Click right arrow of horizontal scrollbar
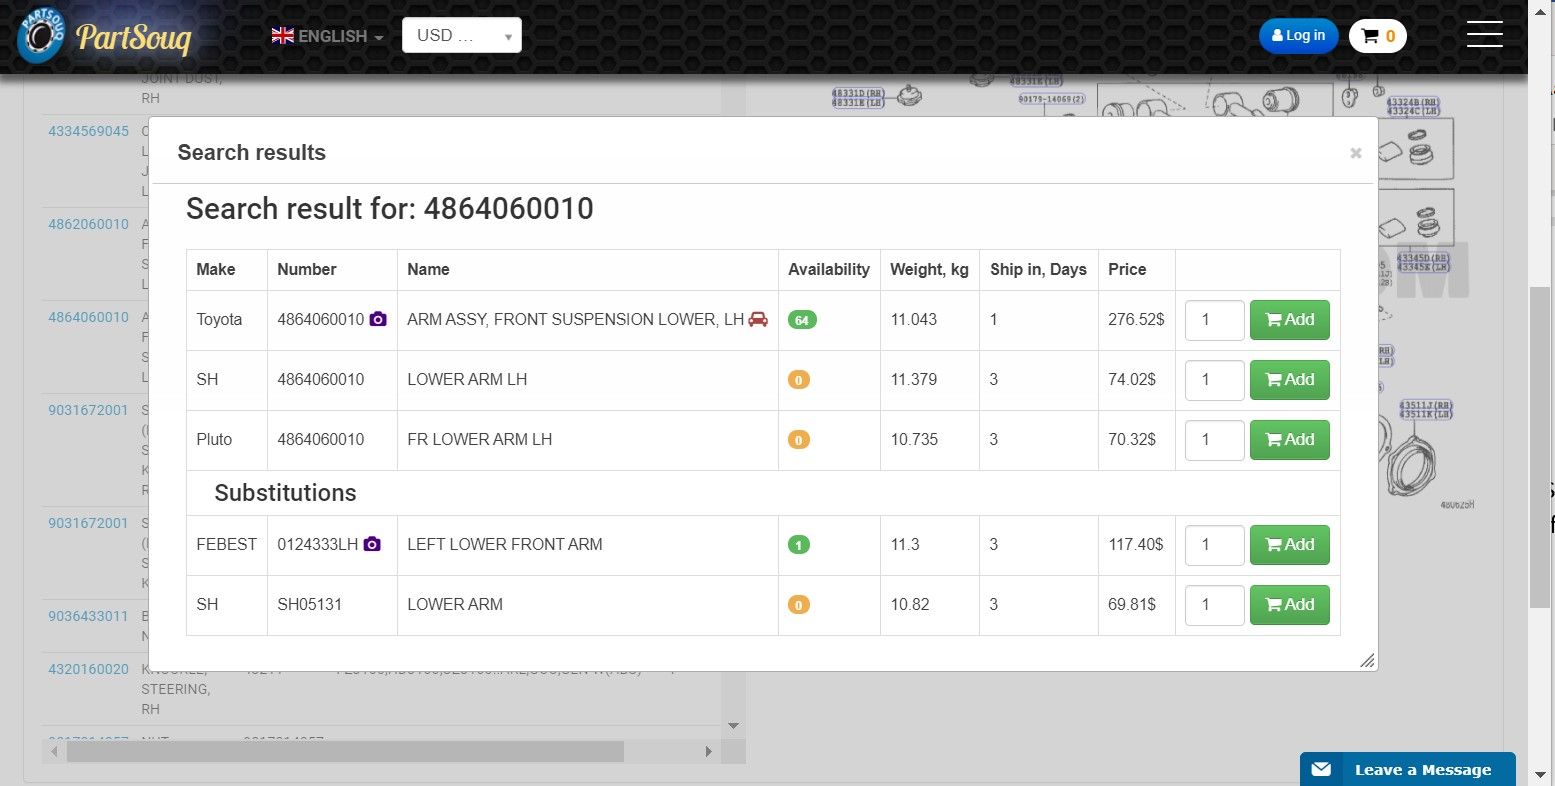This screenshot has width=1555, height=786. tap(708, 751)
